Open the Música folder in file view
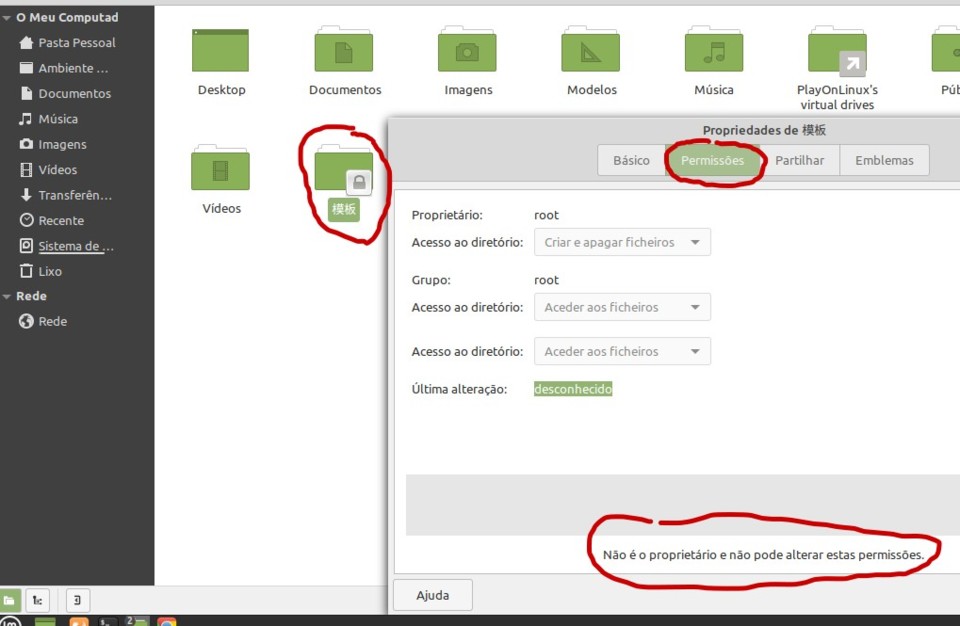960x626 pixels. (x=714, y=52)
